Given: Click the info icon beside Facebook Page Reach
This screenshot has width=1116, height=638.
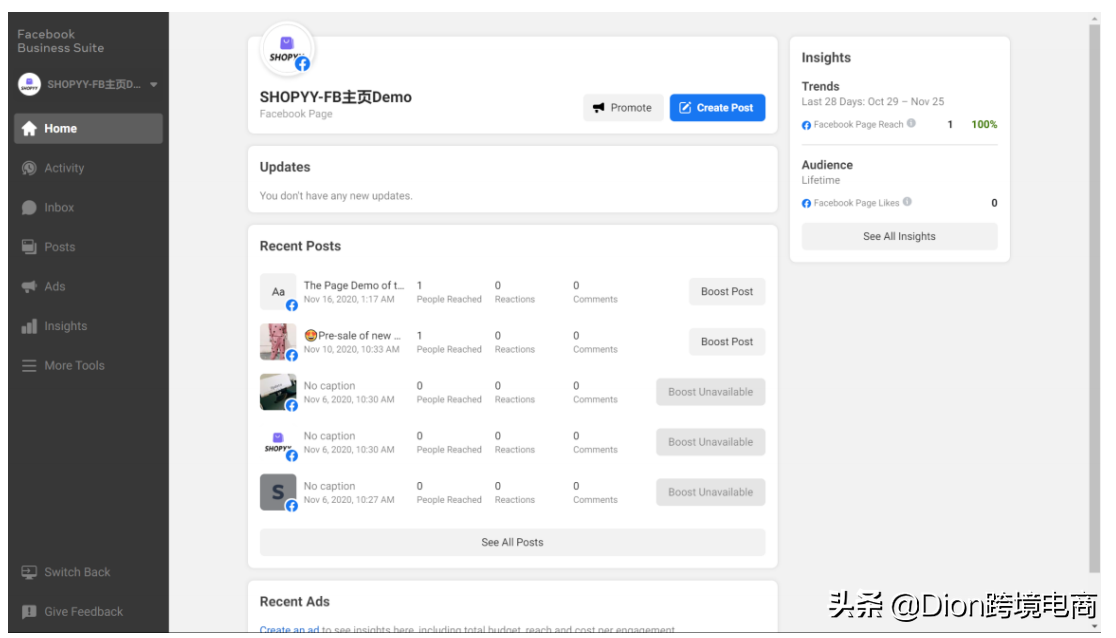Looking at the screenshot, I should pyautogui.click(x=911, y=123).
